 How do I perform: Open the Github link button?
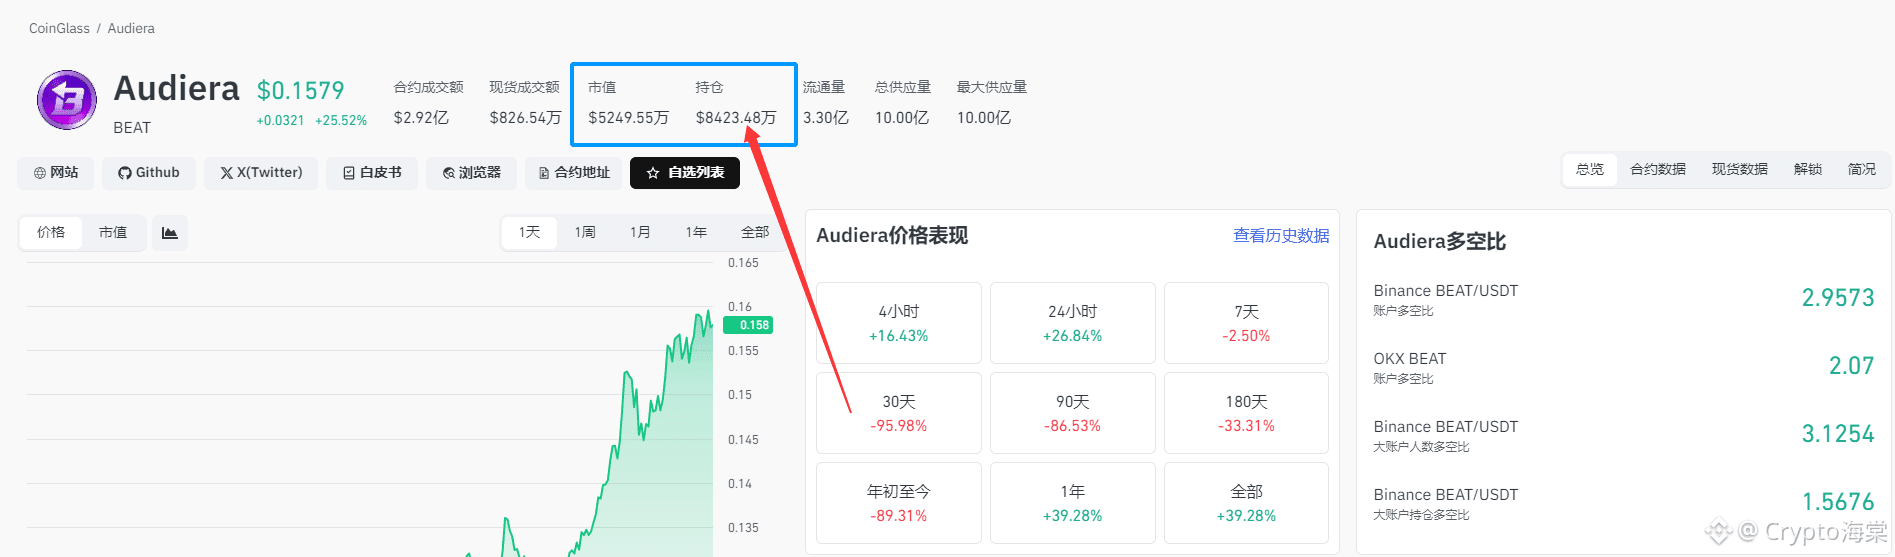(149, 173)
